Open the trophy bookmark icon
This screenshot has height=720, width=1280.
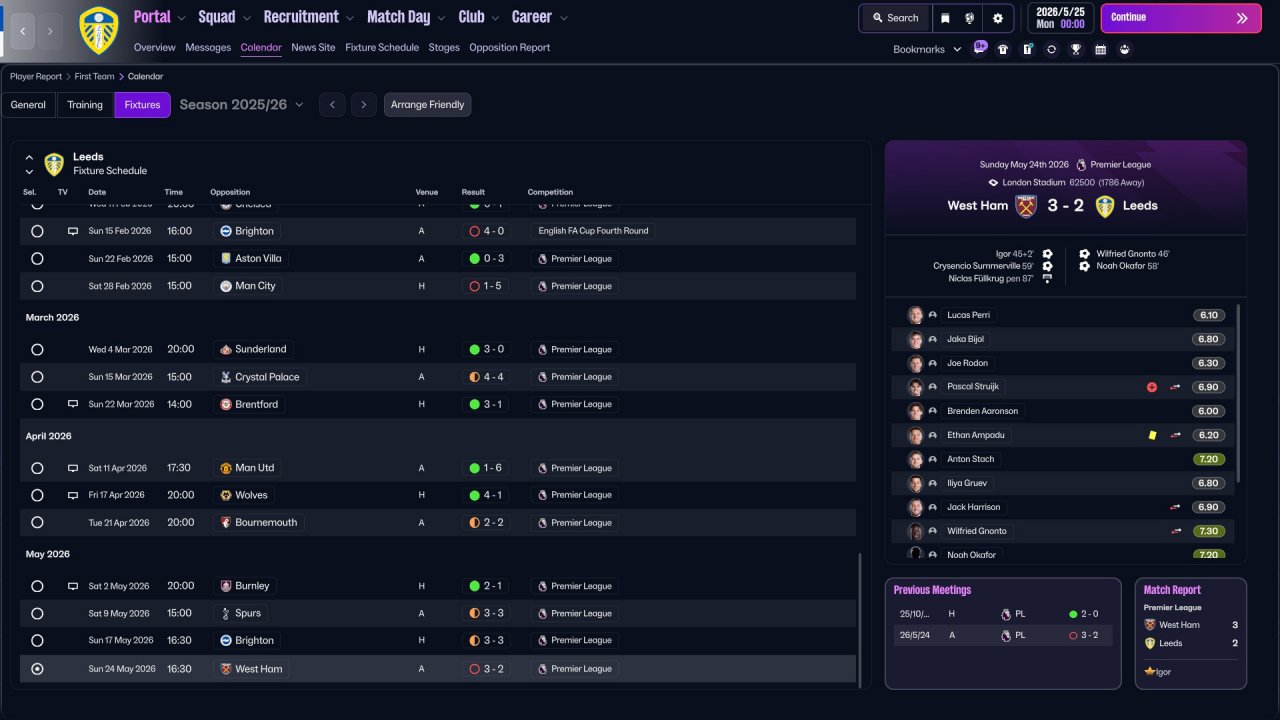pos(1076,49)
